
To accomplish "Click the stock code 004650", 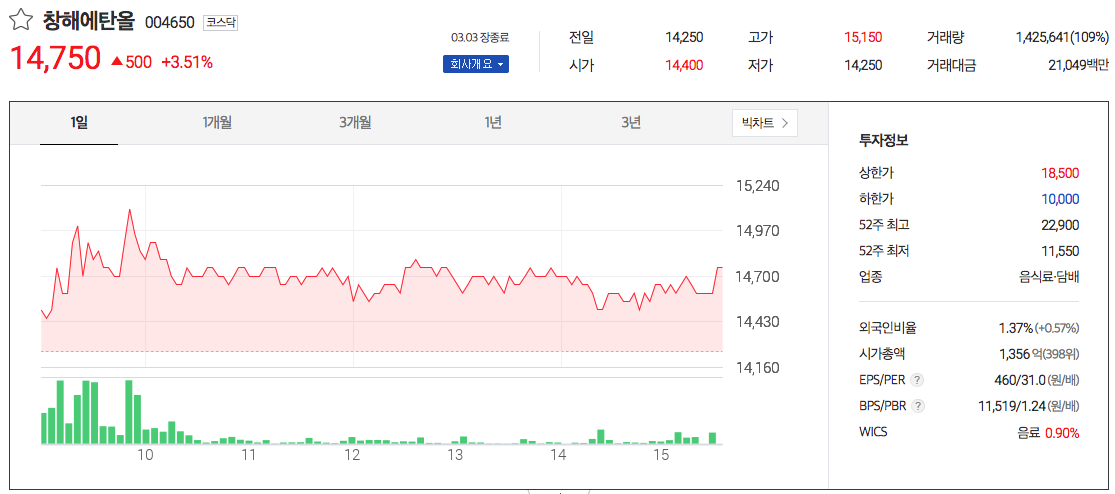I will pos(169,23).
